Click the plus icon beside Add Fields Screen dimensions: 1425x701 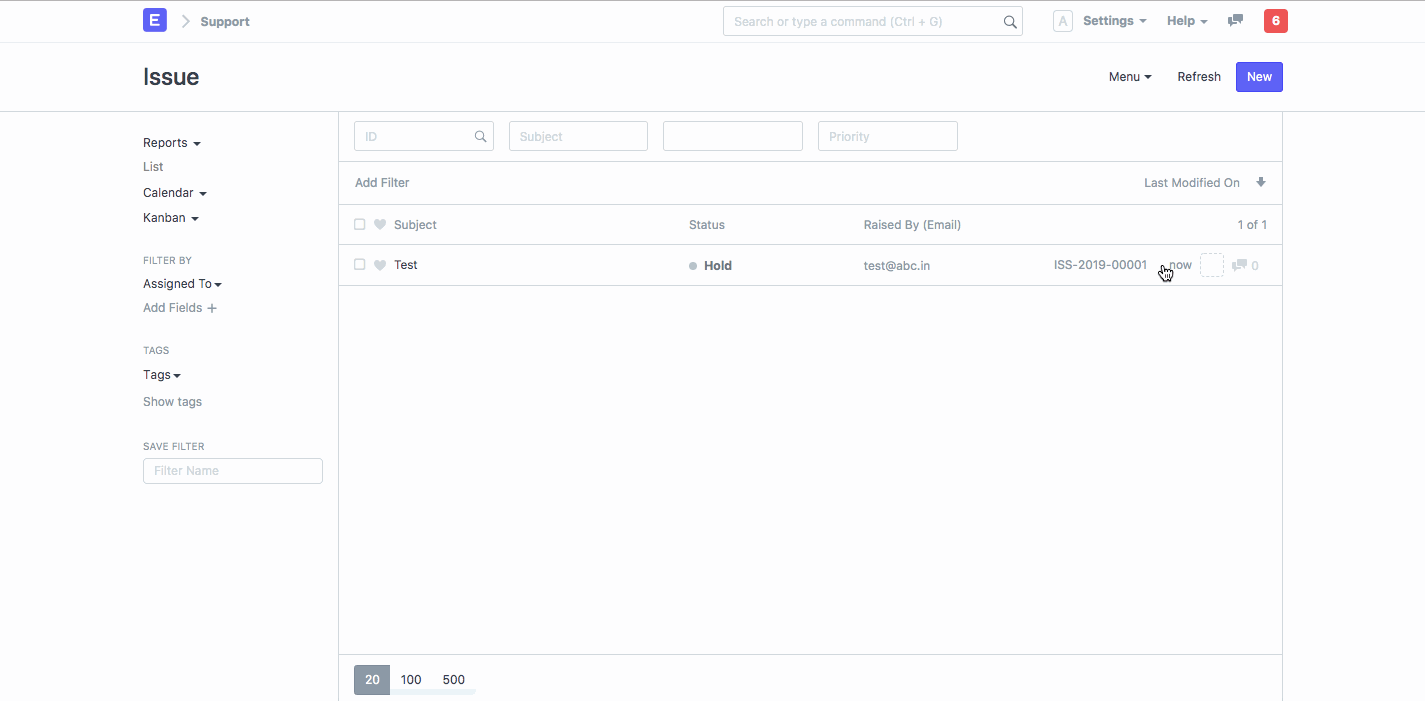(211, 308)
